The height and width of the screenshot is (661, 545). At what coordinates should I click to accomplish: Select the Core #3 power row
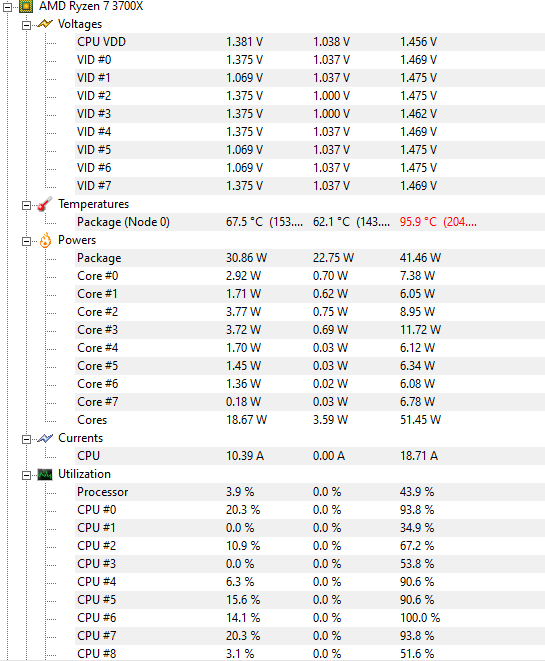click(309, 330)
